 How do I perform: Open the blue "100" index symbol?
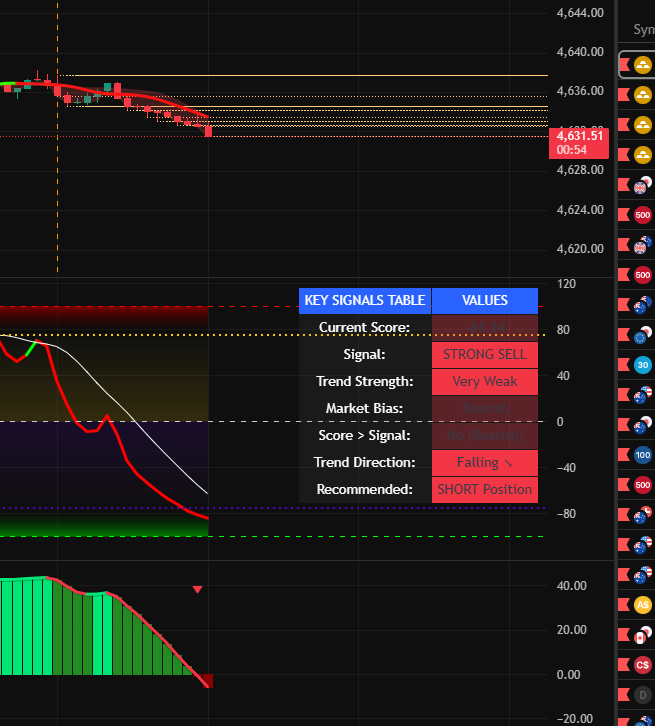coord(643,455)
